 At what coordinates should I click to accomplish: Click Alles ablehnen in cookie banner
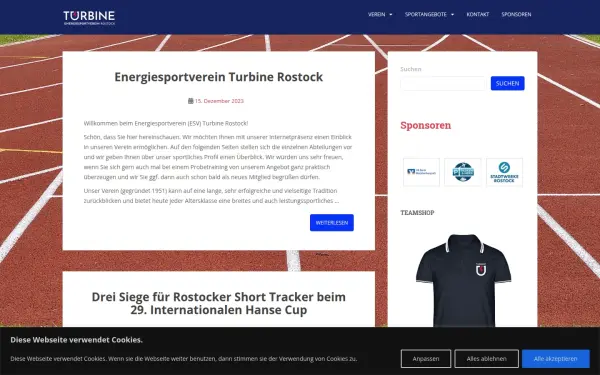[x=486, y=359]
